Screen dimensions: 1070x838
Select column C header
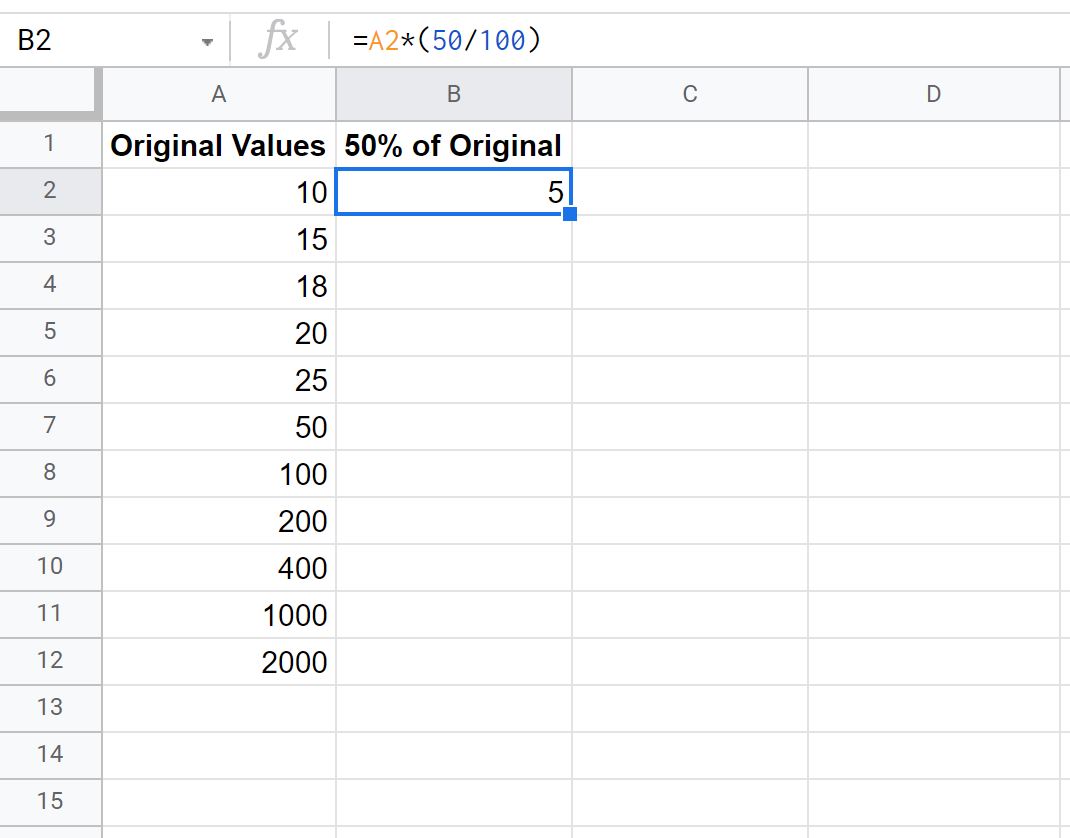click(x=690, y=94)
